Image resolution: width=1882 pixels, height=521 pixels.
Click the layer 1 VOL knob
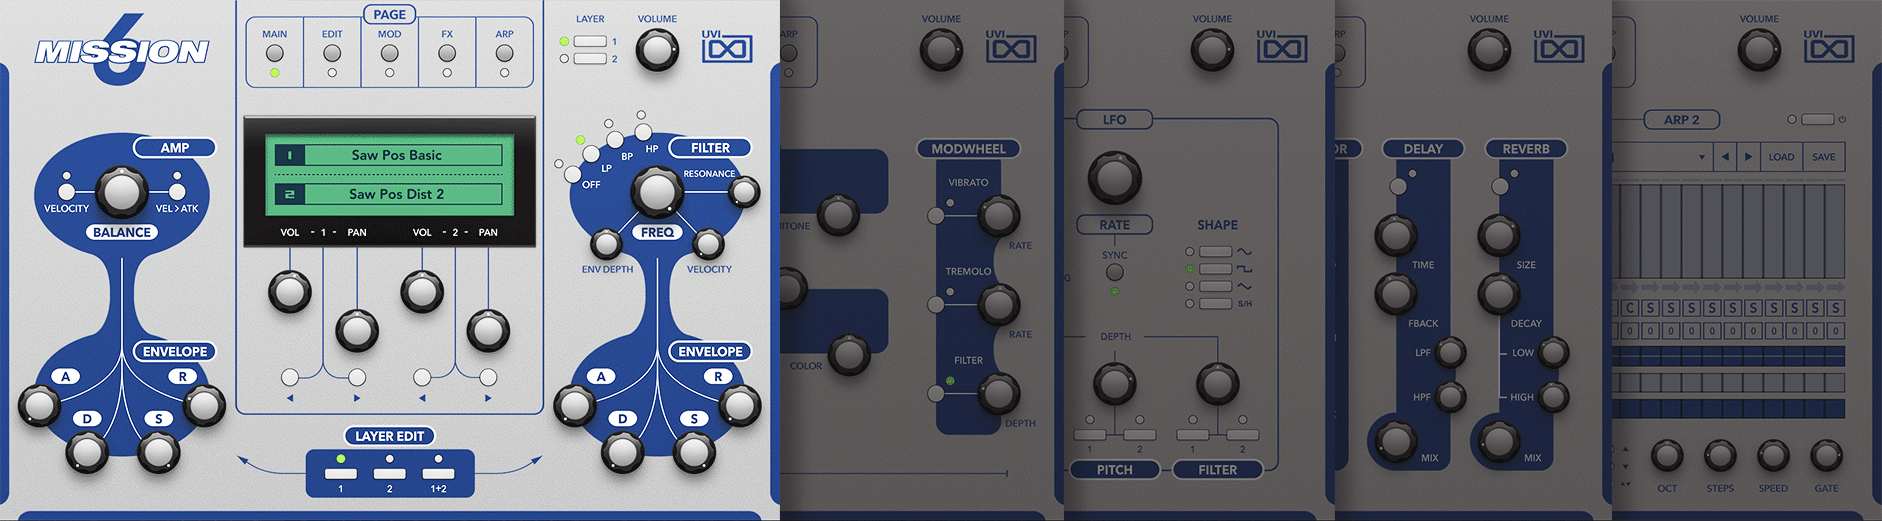tap(290, 291)
